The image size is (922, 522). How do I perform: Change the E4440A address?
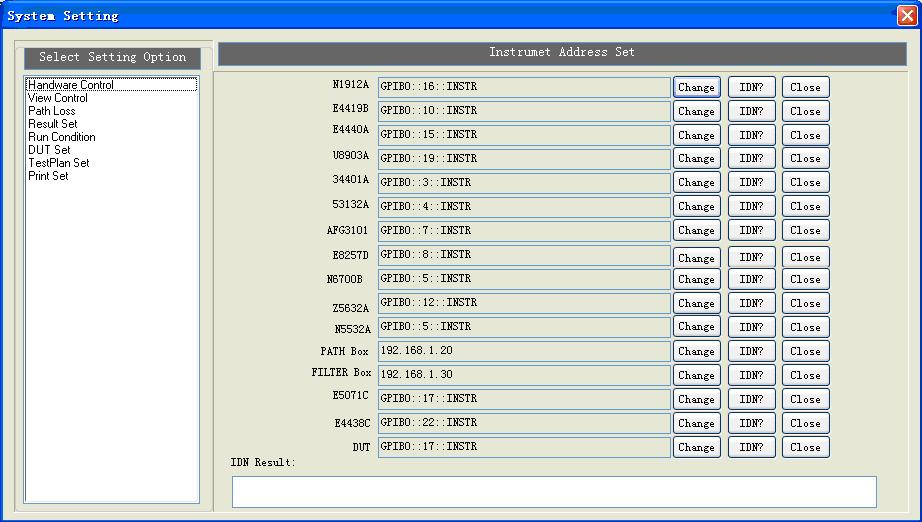[x=697, y=135]
